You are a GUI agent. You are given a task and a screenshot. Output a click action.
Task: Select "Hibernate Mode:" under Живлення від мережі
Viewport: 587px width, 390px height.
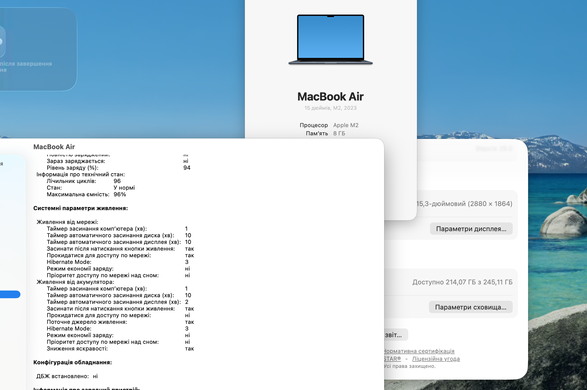point(69,262)
